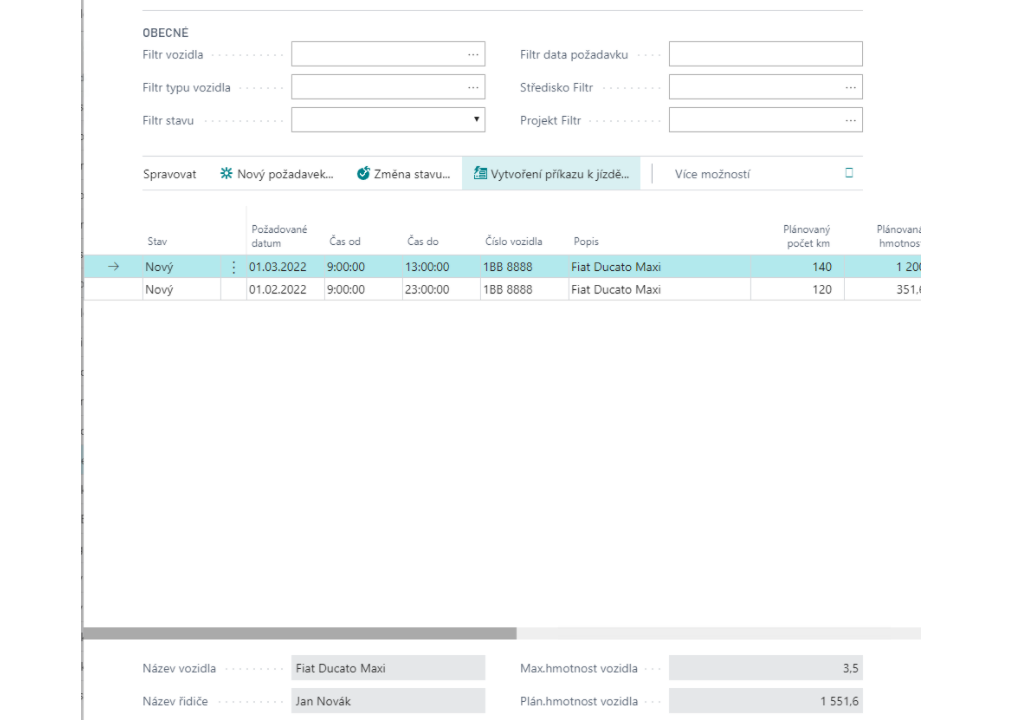This screenshot has height=720, width=1019.
Task: Open the vertical ellipsis menu on selected row
Action: click(x=233, y=266)
